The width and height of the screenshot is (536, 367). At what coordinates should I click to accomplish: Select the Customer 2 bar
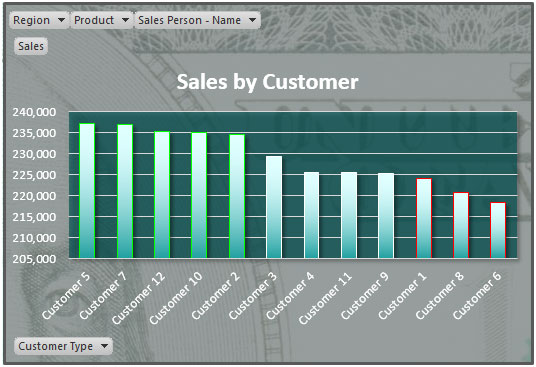pyautogui.click(x=237, y=196)
